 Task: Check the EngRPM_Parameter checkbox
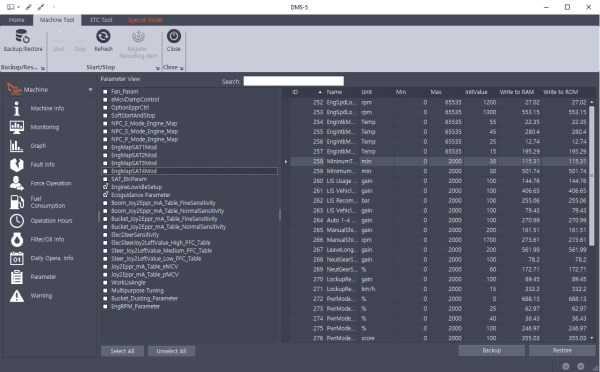point(105,307)
